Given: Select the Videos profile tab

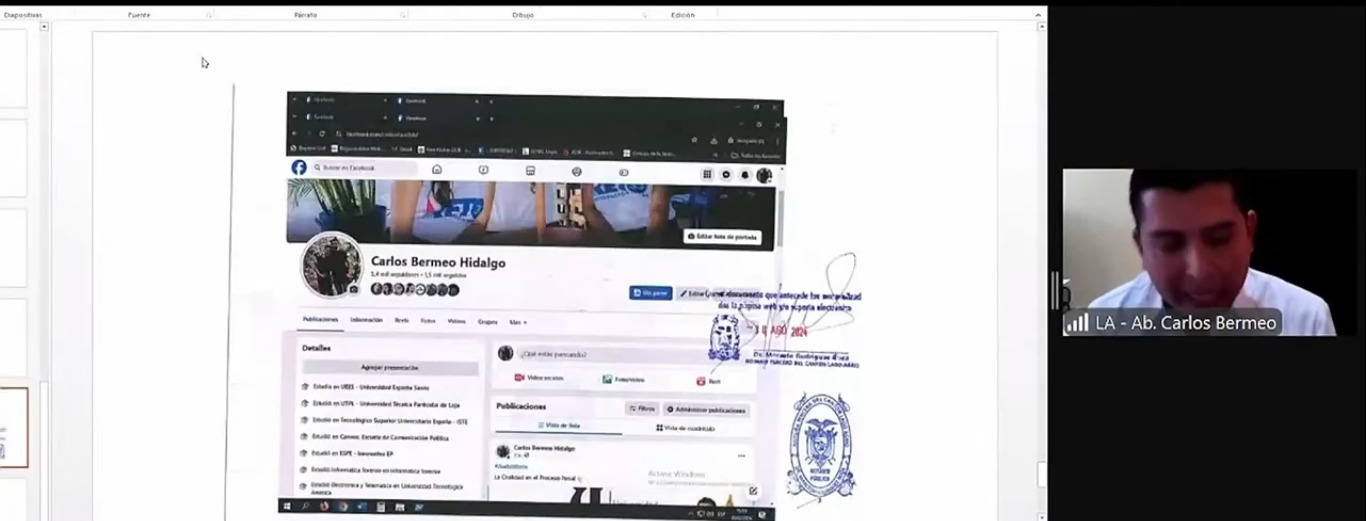Looking at the screenshot, I should tap(456, 321).
